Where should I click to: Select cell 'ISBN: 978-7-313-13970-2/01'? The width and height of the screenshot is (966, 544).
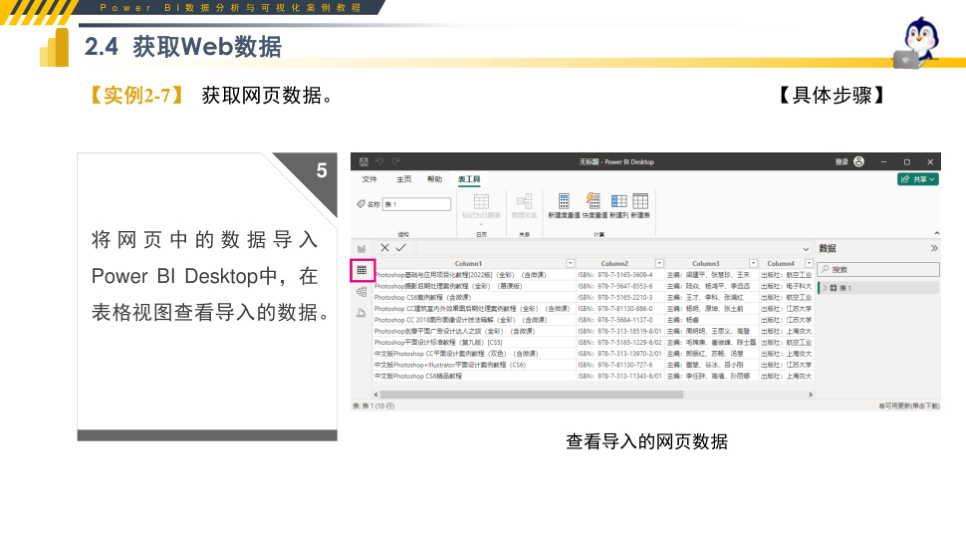[x=620, y=354]
